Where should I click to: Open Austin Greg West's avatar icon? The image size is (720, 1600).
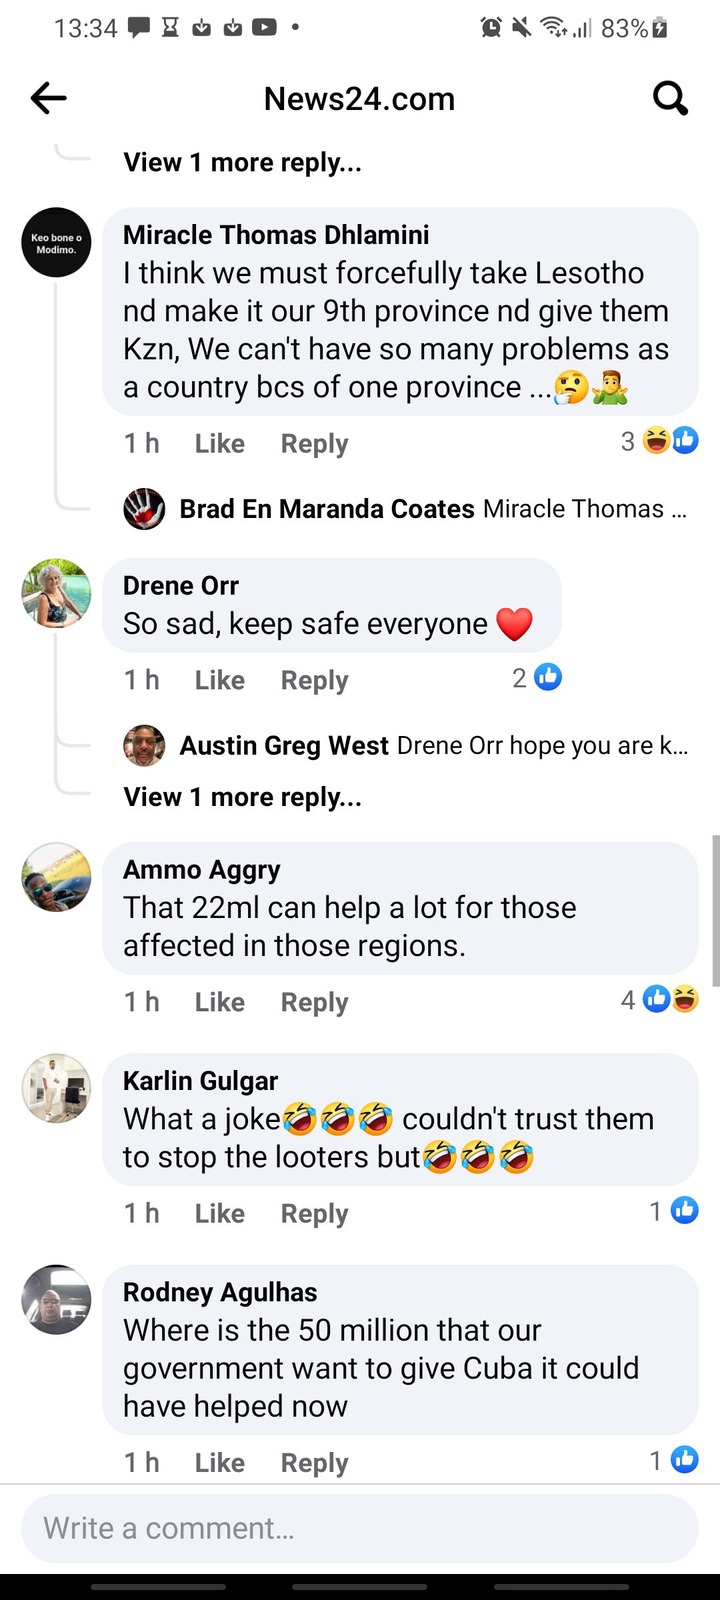[144, 746]
